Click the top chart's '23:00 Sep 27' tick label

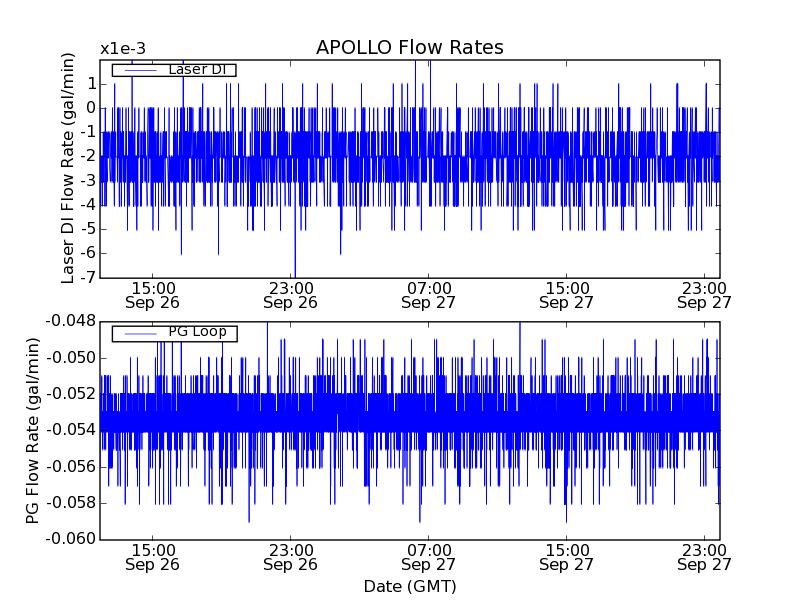[x=704, y=295]
